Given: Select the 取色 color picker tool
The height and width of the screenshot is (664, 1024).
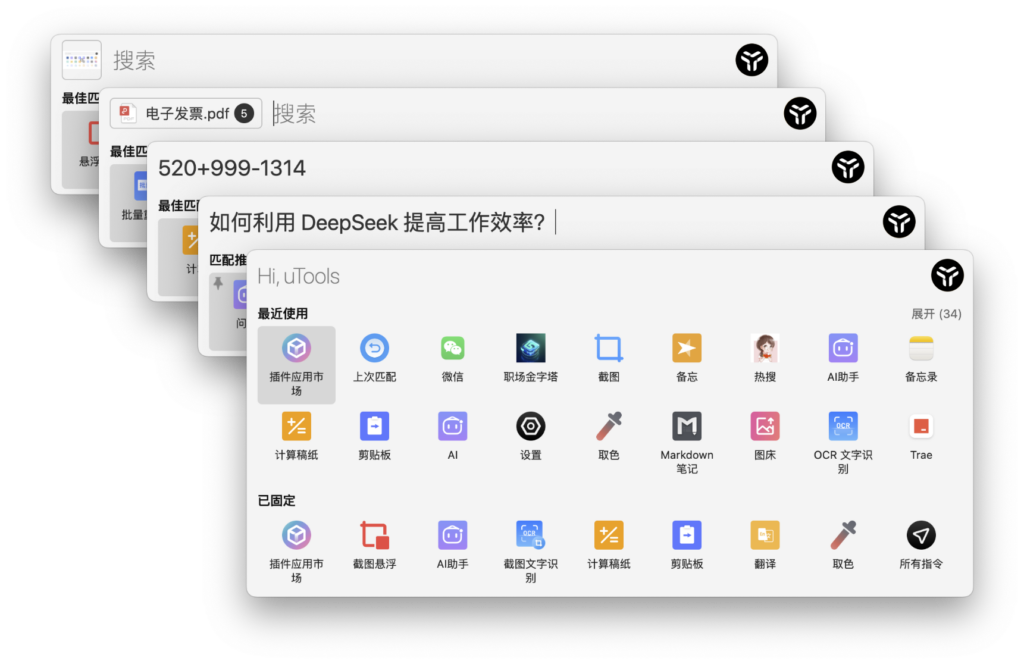Looking at the screenshot, I should 608,427.
